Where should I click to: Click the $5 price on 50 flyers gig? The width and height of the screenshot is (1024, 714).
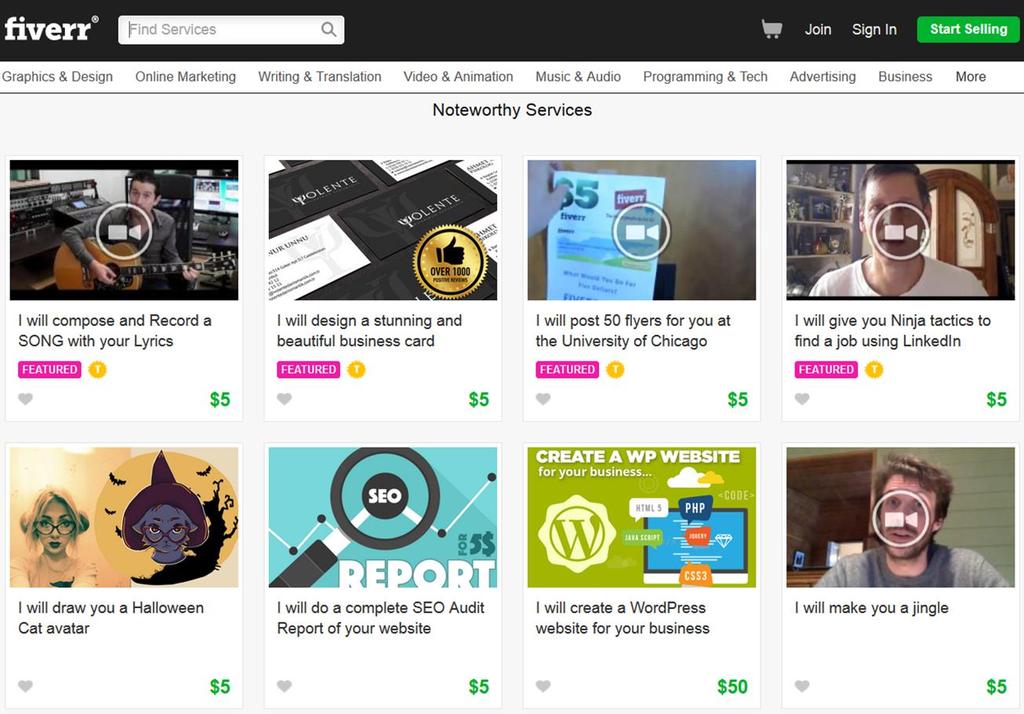click(738, 399)
